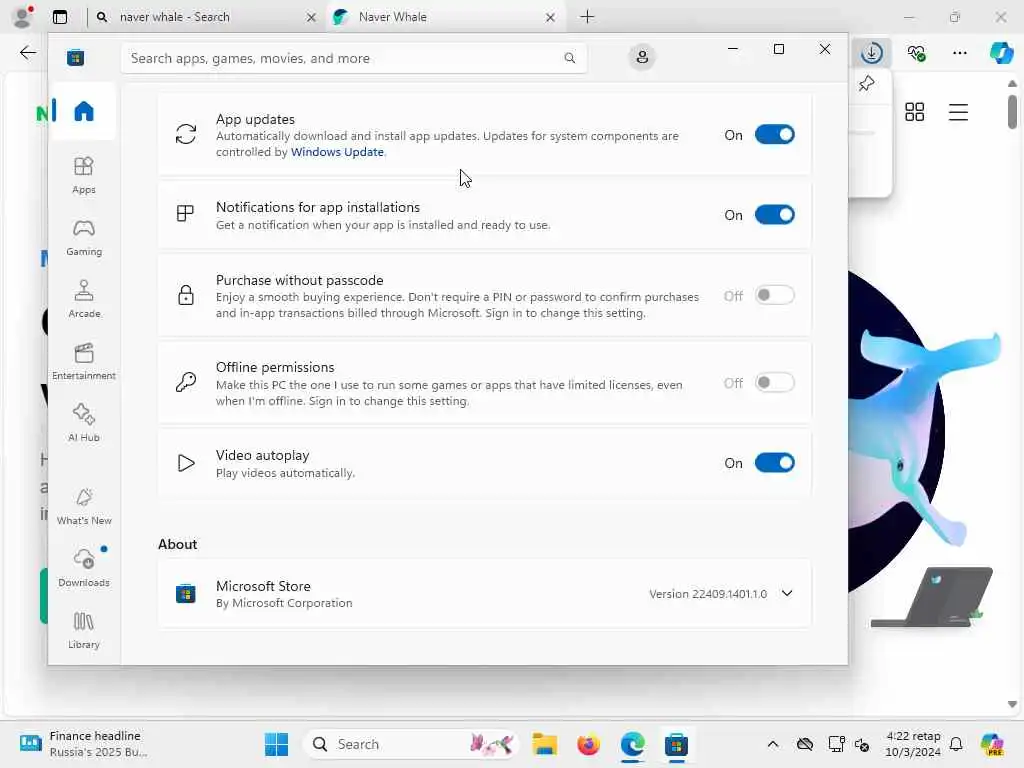Click the By Microsoft Corporation text
The image size is (1024, 768).
coord(284,603)
